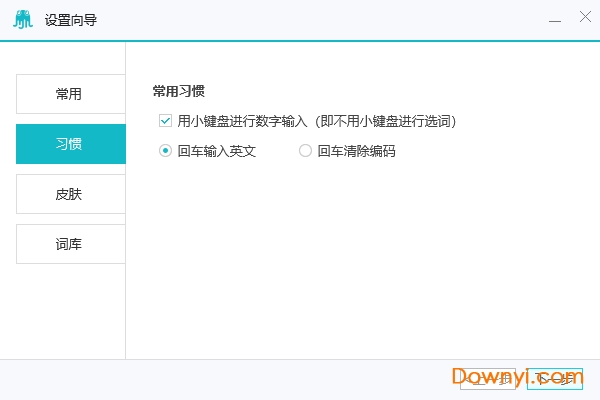Click the 回车输入英文 label text
600x400 pixels.
[217, 152]
